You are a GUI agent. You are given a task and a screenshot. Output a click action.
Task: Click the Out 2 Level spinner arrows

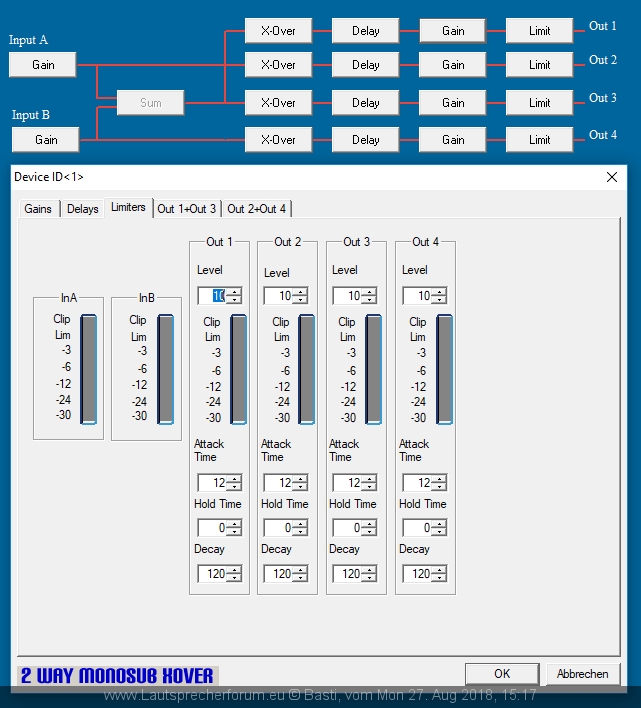point(300,296)
